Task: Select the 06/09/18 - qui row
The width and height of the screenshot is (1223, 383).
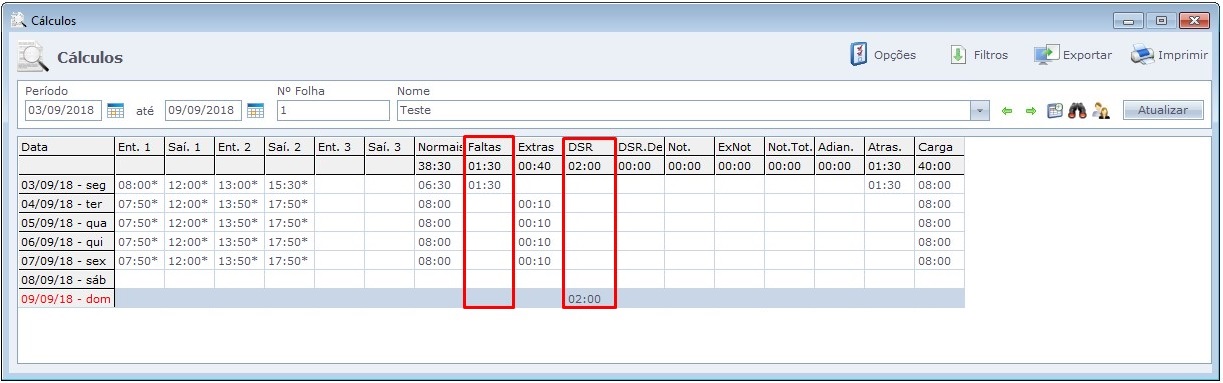Action: tap(491, 242)
